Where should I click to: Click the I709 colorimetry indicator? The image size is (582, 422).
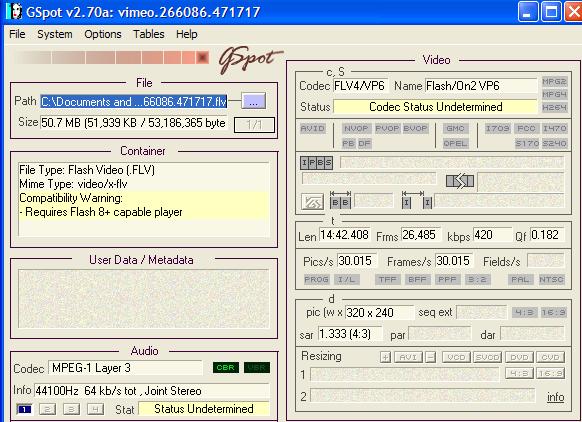pyautogui.click(x=497, y=128)
